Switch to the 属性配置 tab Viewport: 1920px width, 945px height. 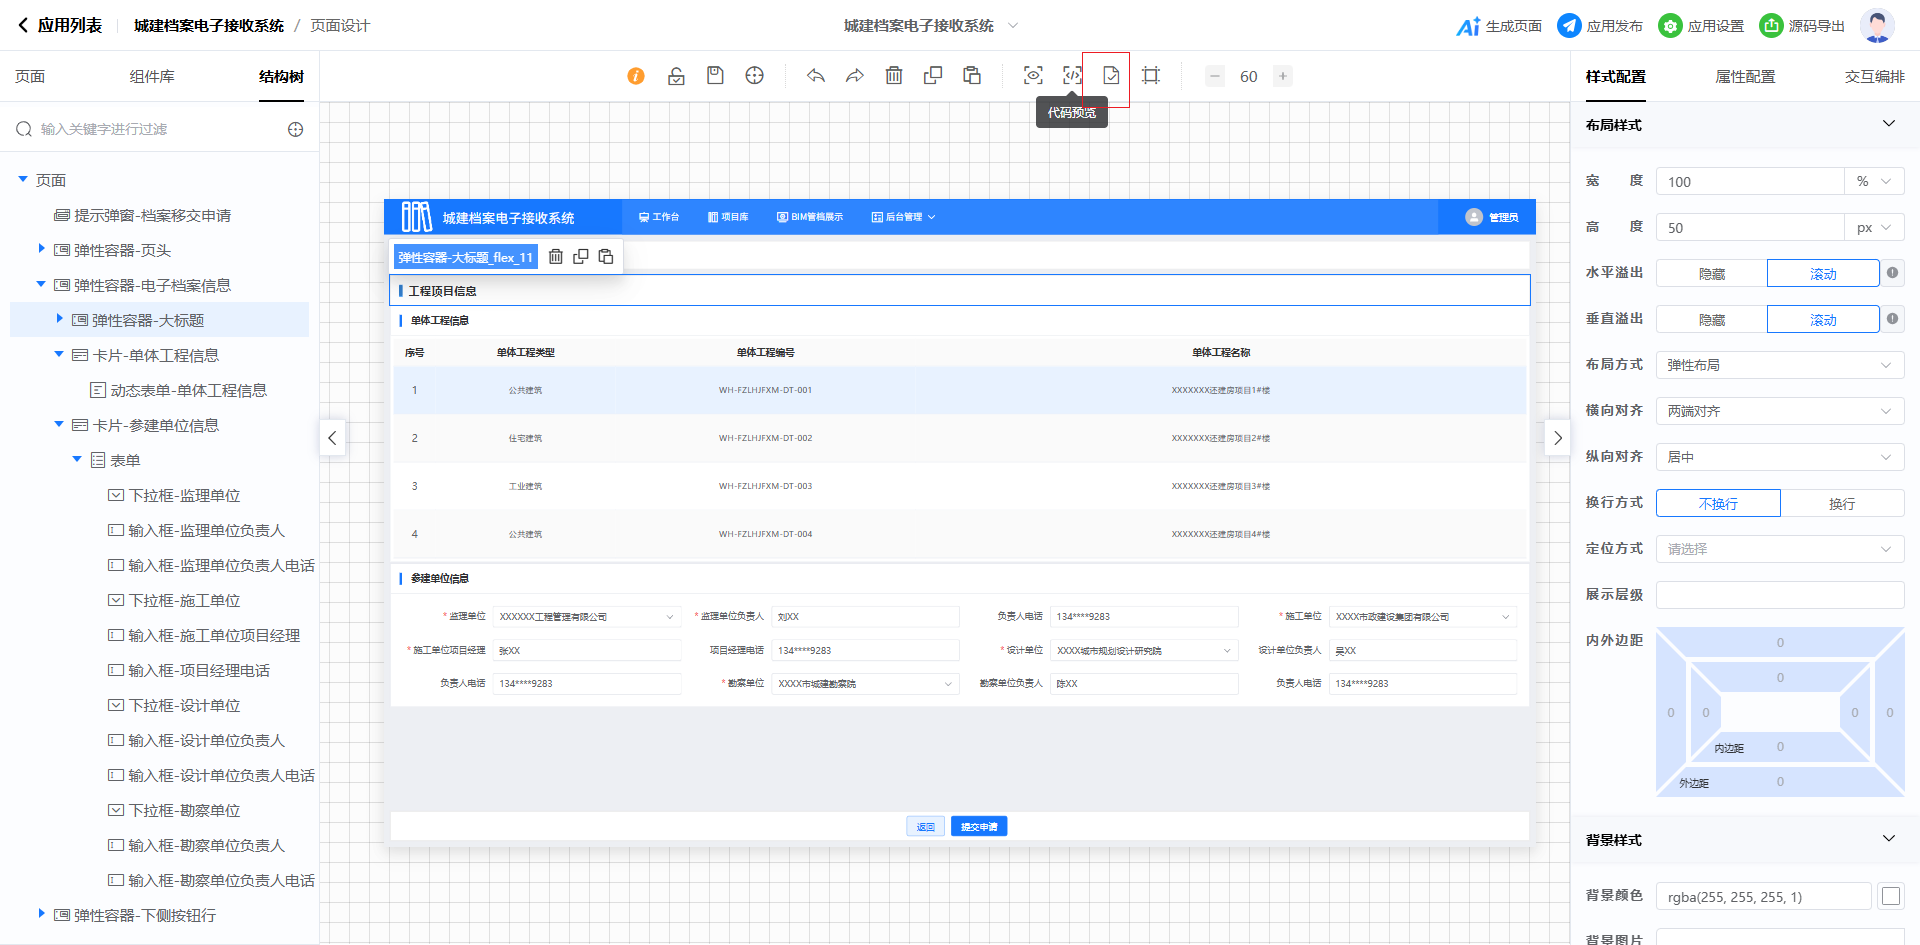1745,77
